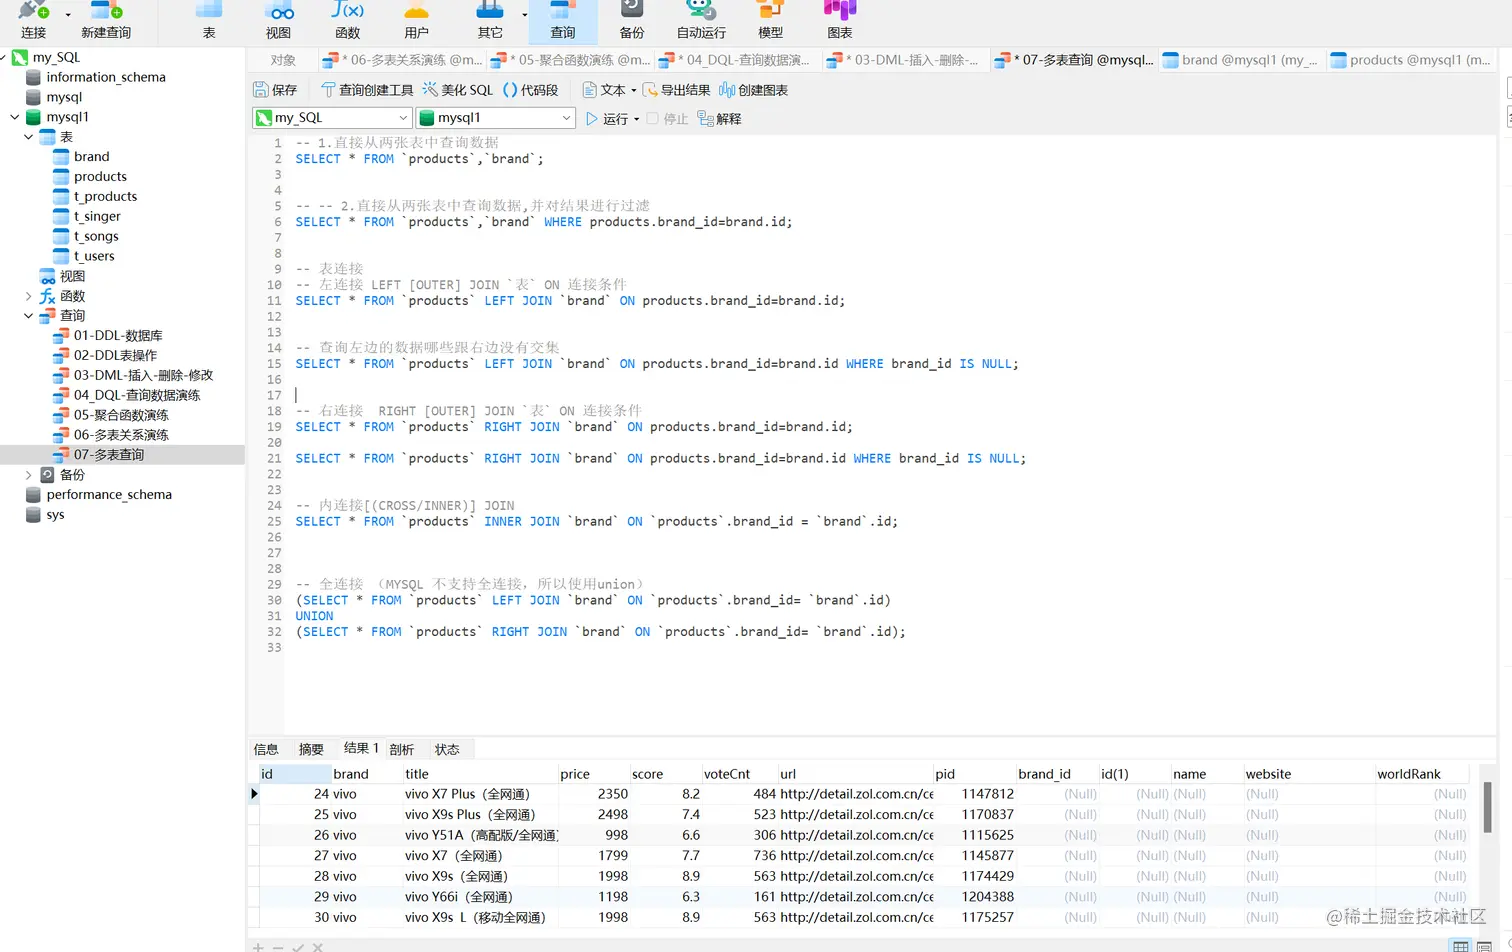The image size is (1512, 952).
Task: Expand the 函数 tree node
Action: (x=28, y=296)
